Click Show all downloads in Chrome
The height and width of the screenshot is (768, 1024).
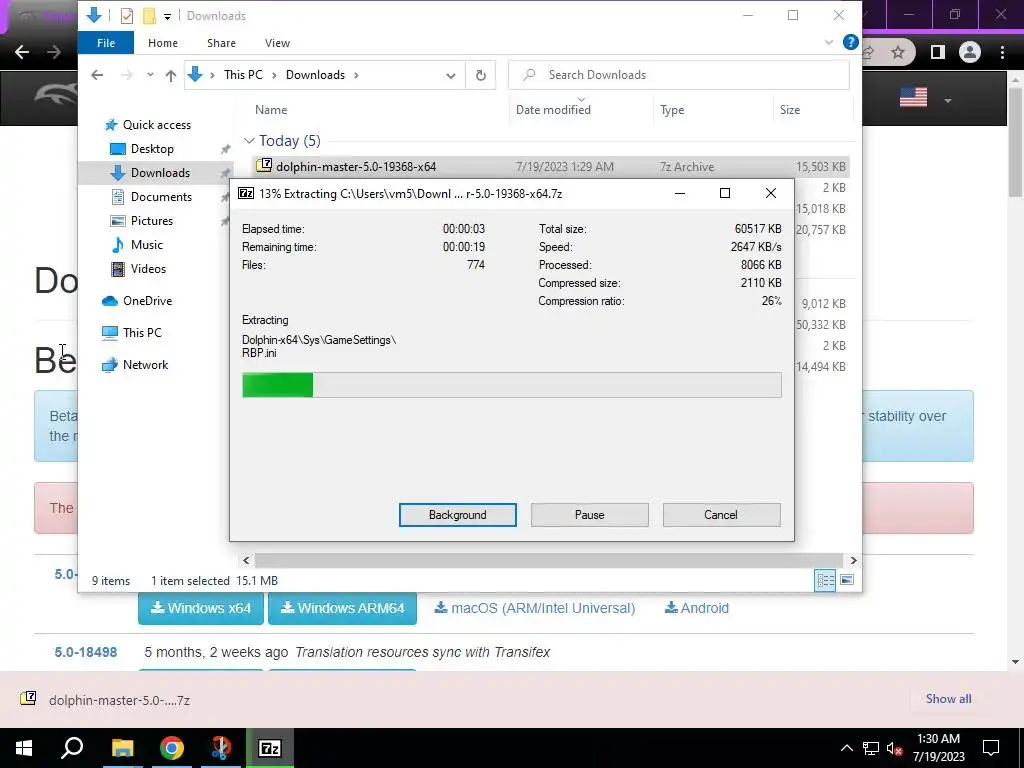[948, 699]
